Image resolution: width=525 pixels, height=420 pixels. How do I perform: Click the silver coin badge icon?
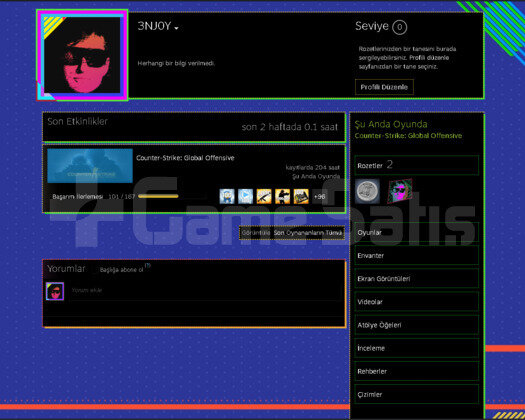tap(367, 191)
